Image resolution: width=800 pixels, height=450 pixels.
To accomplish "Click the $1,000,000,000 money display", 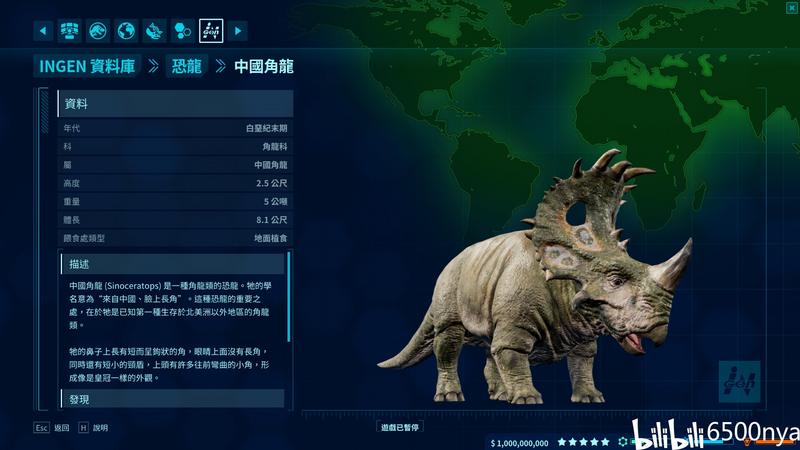I will pos(519,443).
